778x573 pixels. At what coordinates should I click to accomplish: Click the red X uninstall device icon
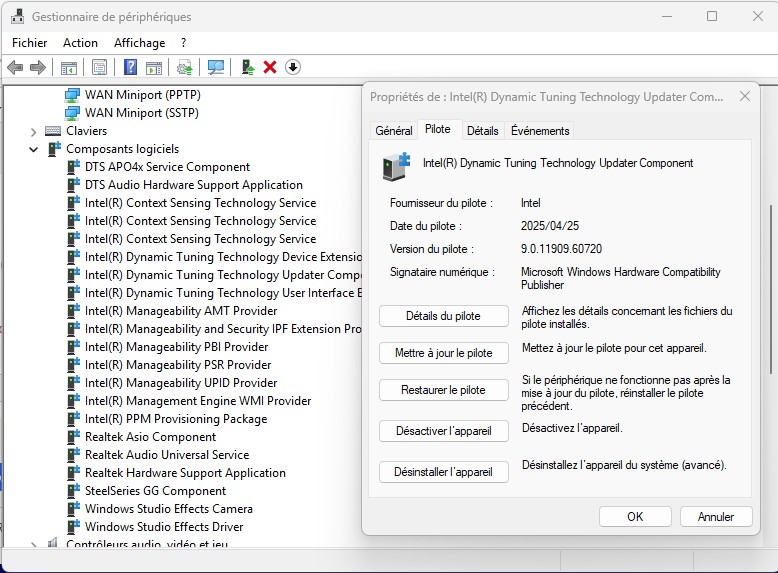(x=270, y=67)
